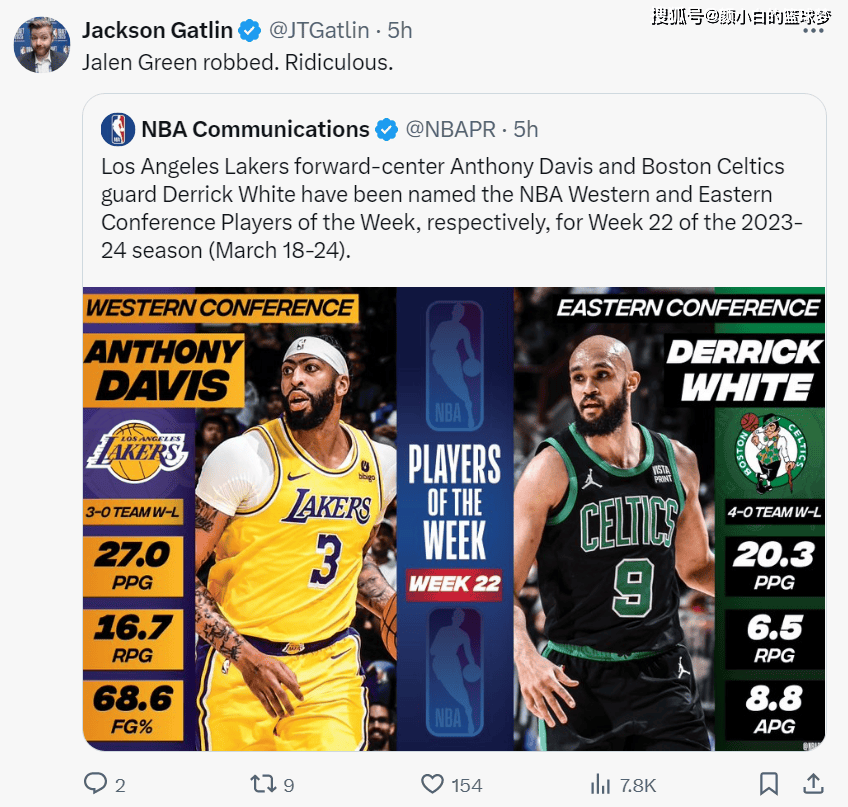Click the "Jalen Green robbed. Ridiculous." tweet text

(237, 62)
